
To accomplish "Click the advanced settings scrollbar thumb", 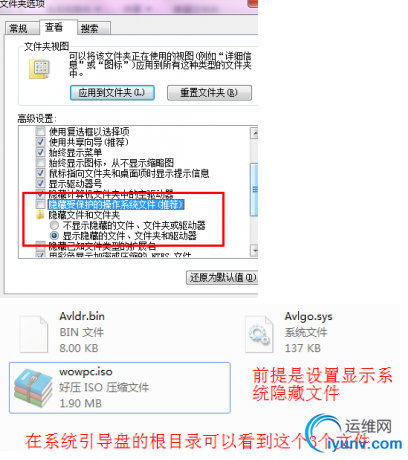I will click(254, 189).
